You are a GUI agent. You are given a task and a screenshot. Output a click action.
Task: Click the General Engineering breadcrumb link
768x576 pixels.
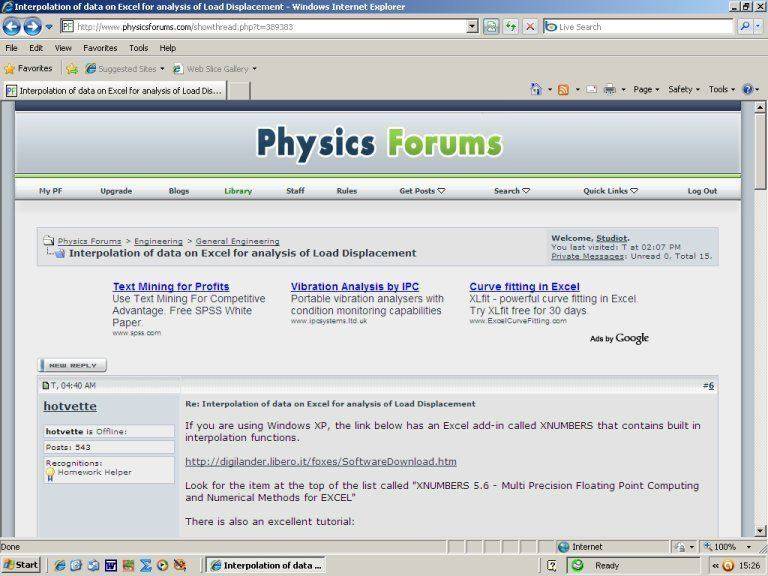click(x=238, y=241)
